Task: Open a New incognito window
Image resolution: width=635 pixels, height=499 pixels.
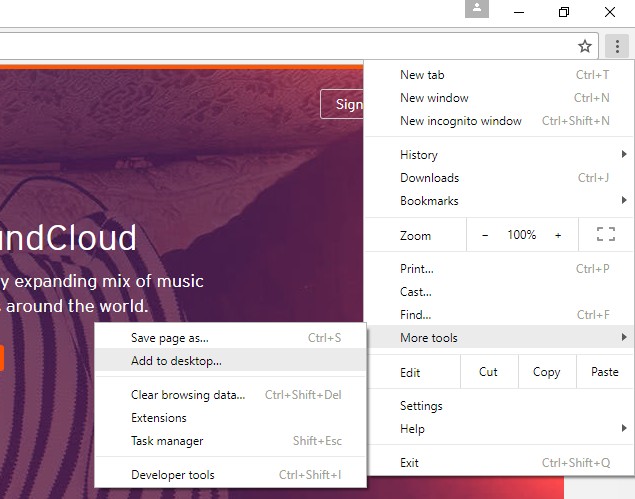Action: (460, 121)
